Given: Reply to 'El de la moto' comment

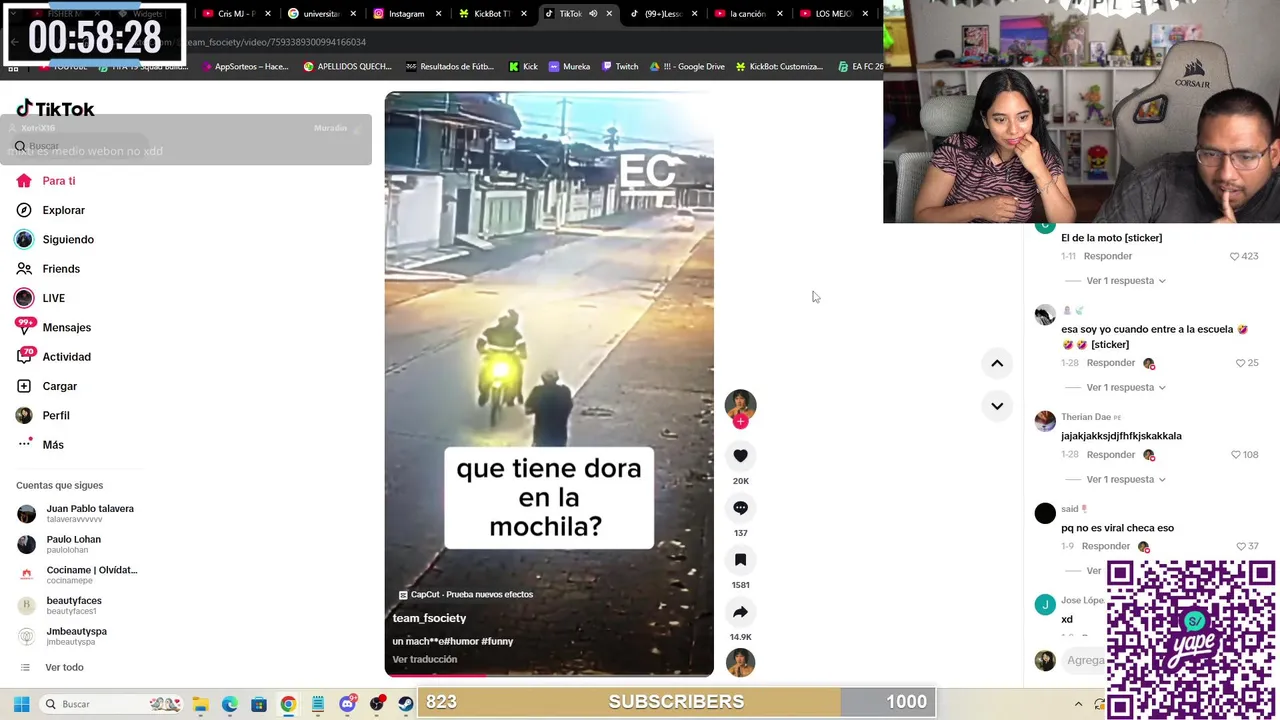Looking at the screenshot, I should tap(1108, 257).
